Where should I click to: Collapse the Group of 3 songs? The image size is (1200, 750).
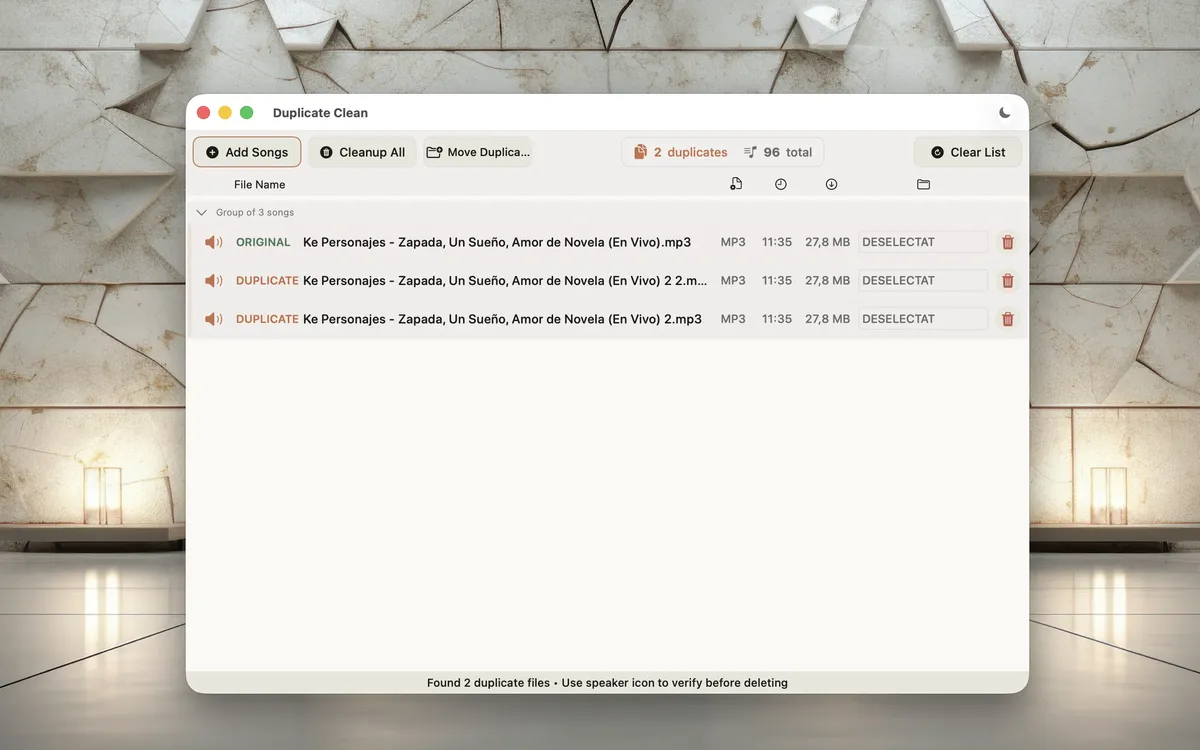pos(200,212)
